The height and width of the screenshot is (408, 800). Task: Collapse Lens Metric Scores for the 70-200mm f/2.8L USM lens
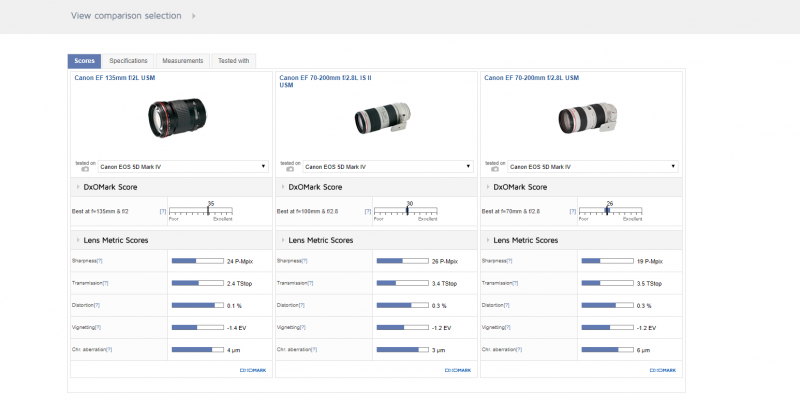(x=487, y=240)
